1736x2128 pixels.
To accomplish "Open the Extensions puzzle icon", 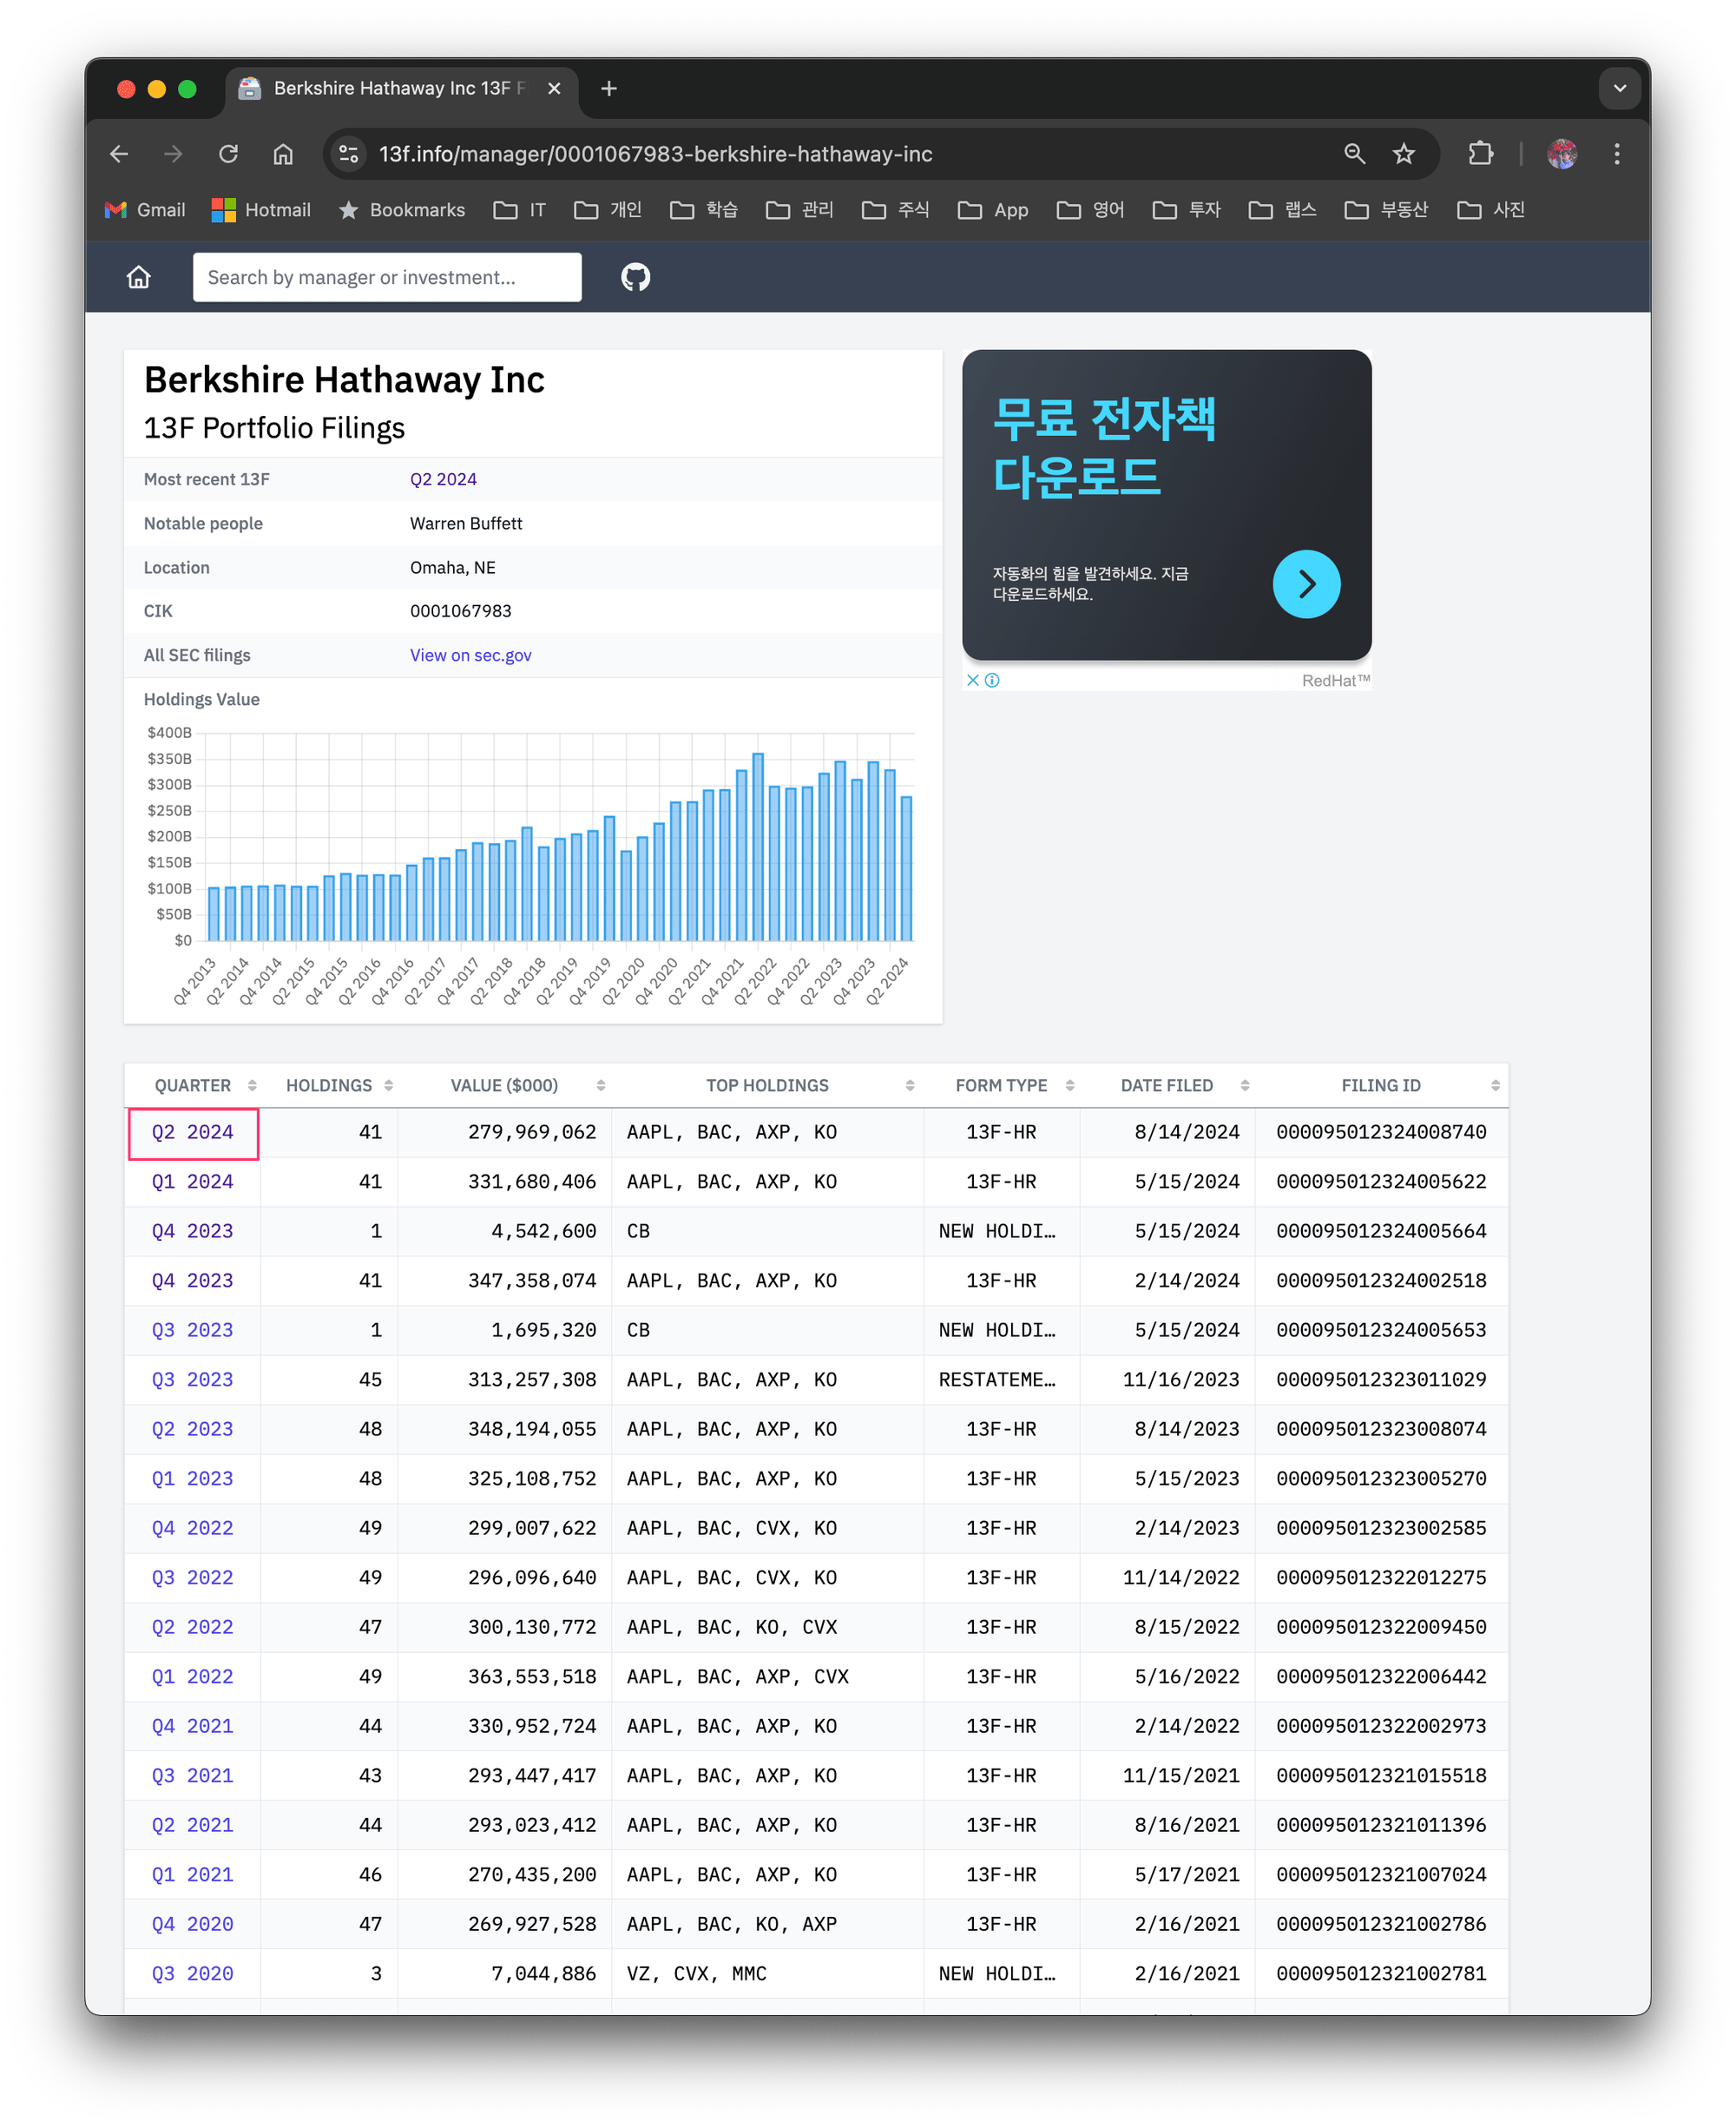I will point(1480,154).
